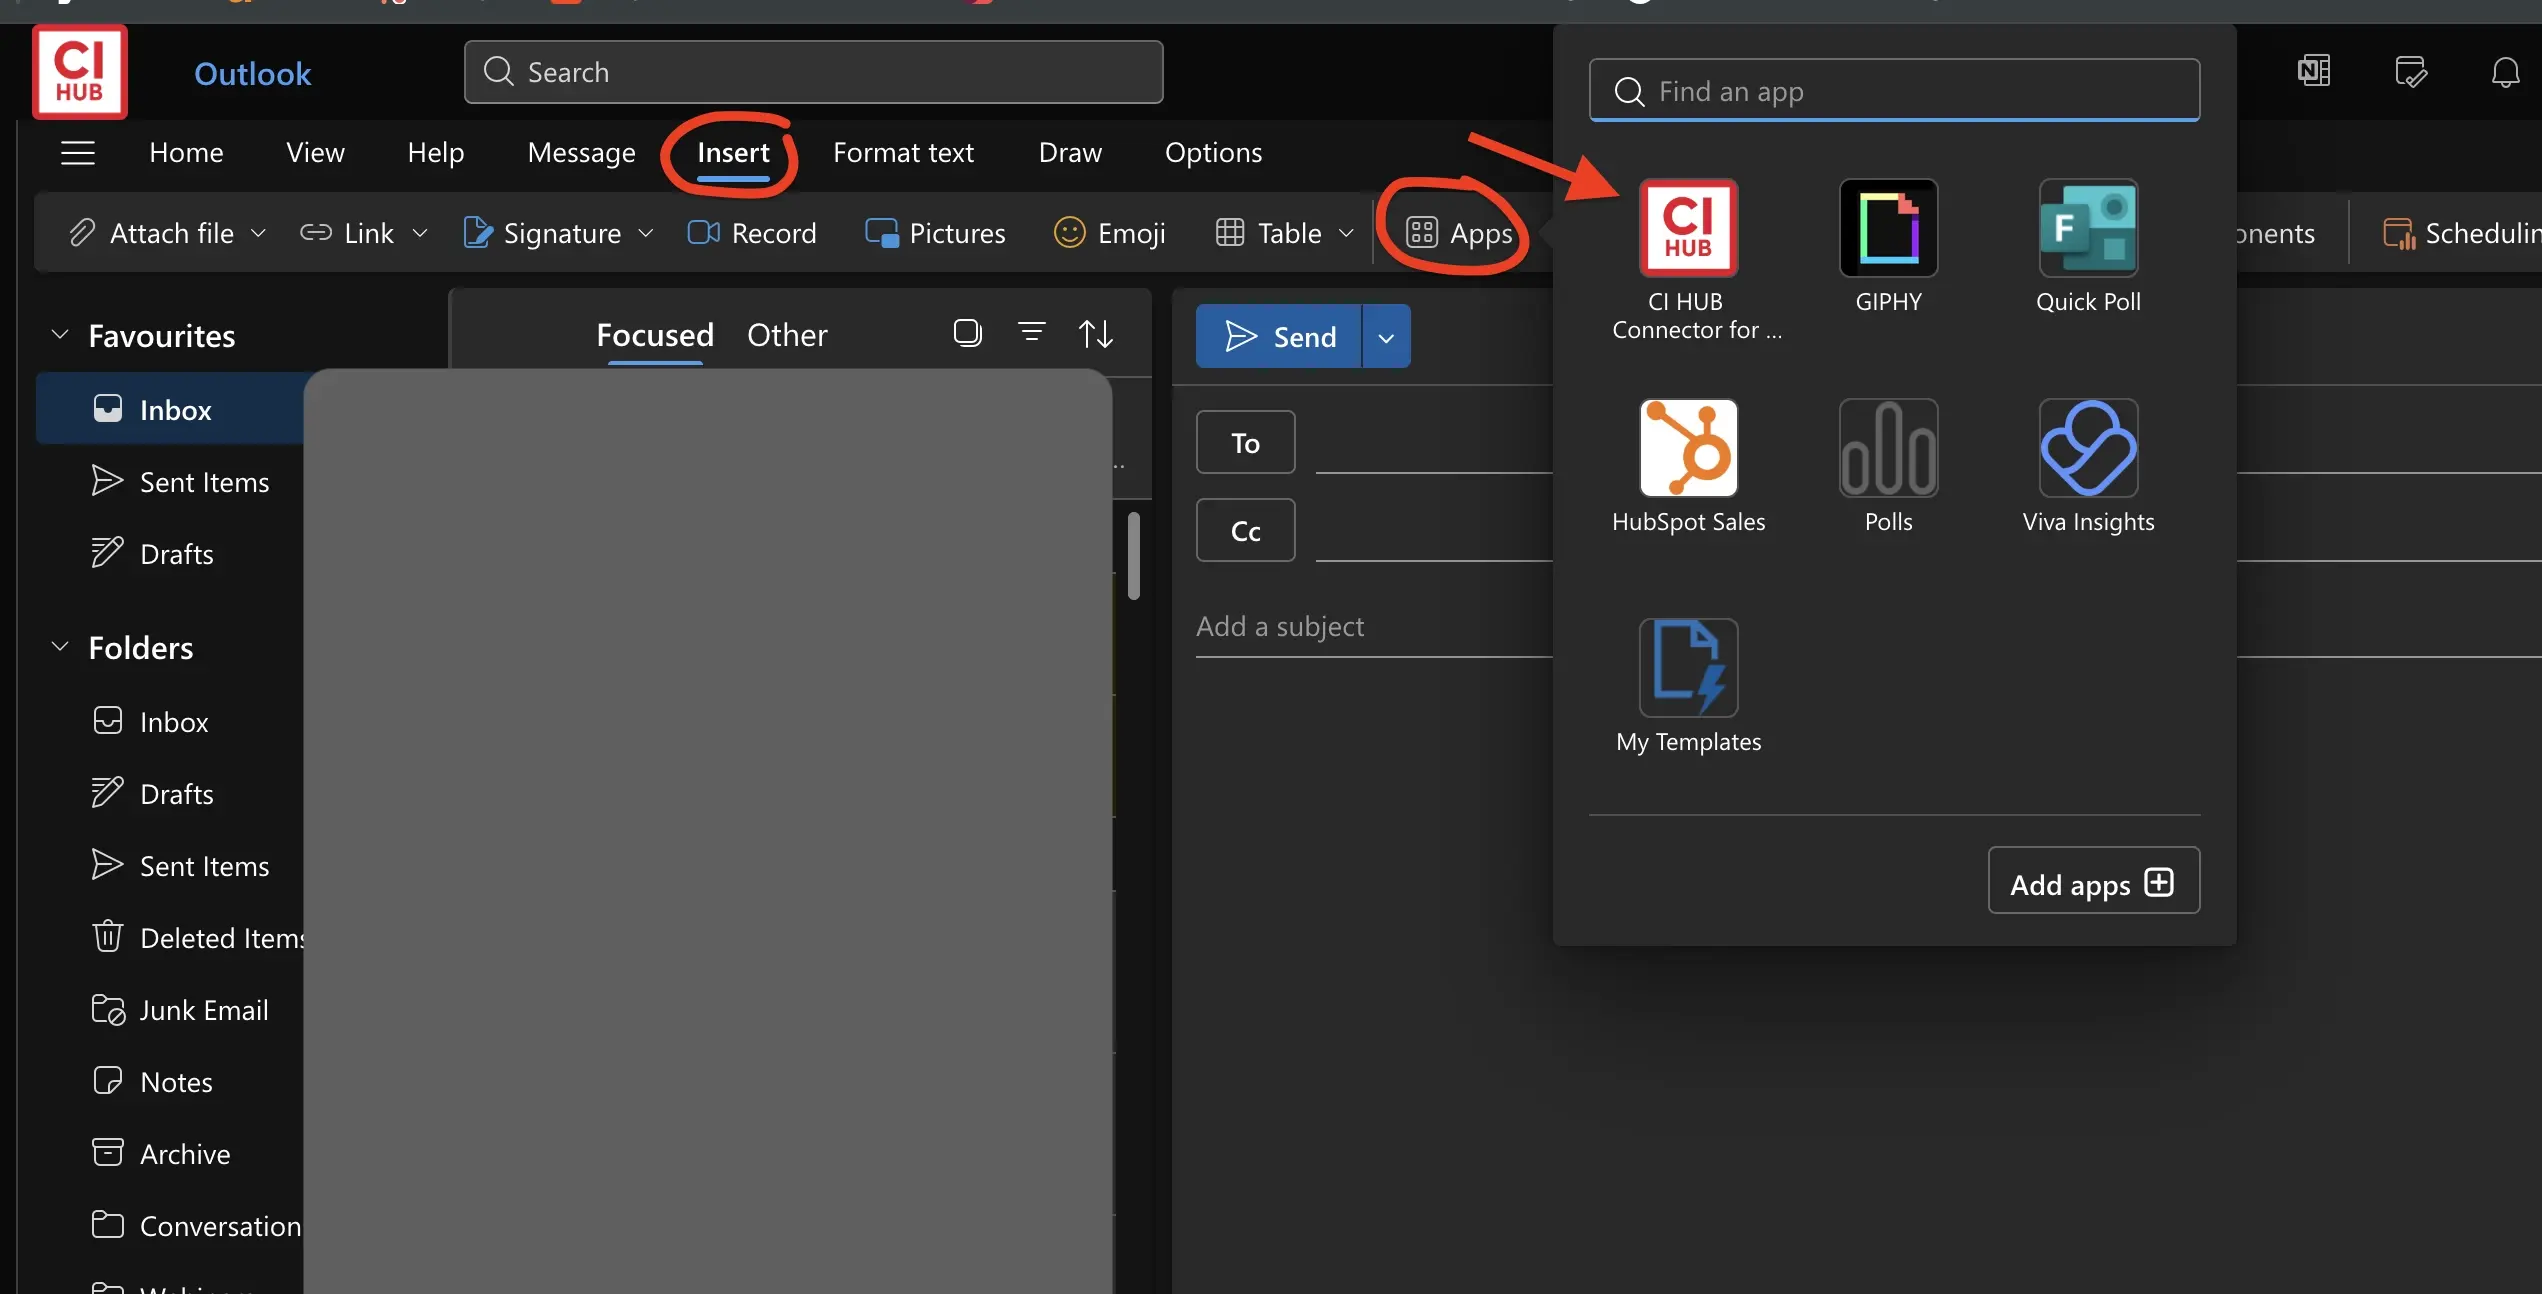Click the Apps button in ribbon
This screenshot has height=1294, width=2542.
(x=1459, y=232)
